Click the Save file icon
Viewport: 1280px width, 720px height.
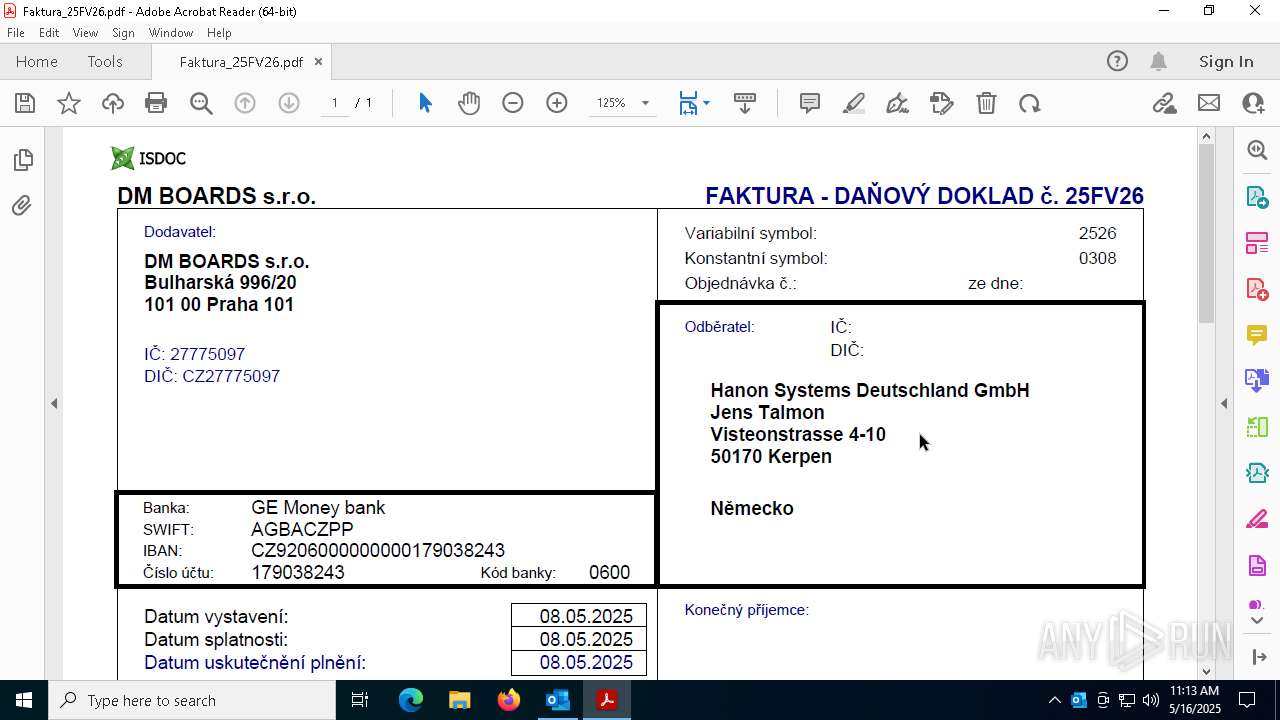click(25, 103)
